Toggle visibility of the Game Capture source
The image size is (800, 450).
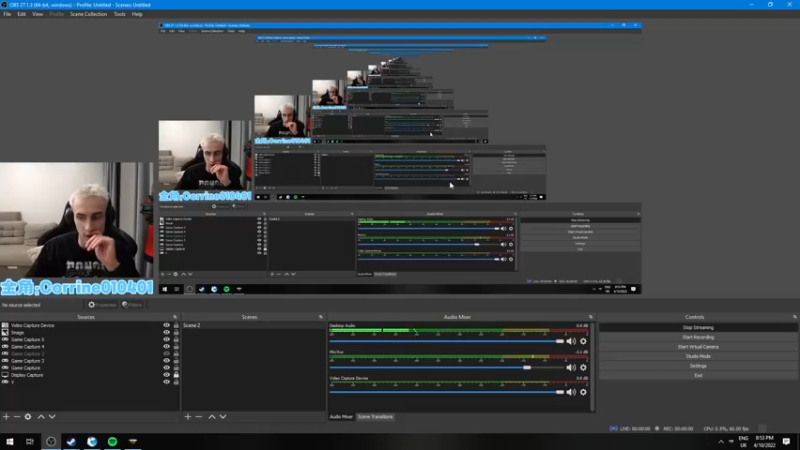(166, 367)
